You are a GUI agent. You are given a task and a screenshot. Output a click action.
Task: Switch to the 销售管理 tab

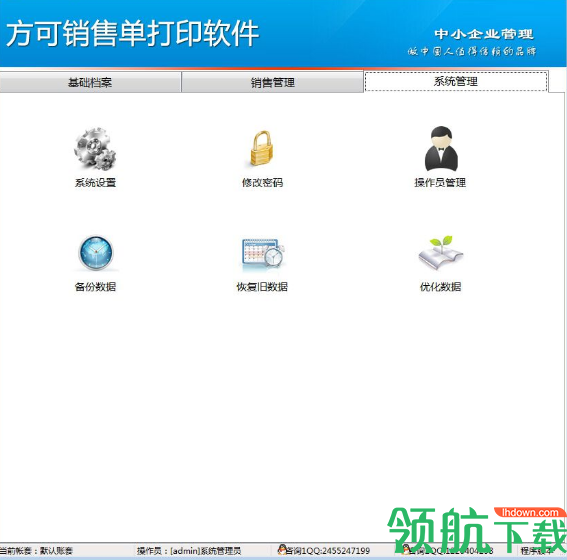pos(273,82)
